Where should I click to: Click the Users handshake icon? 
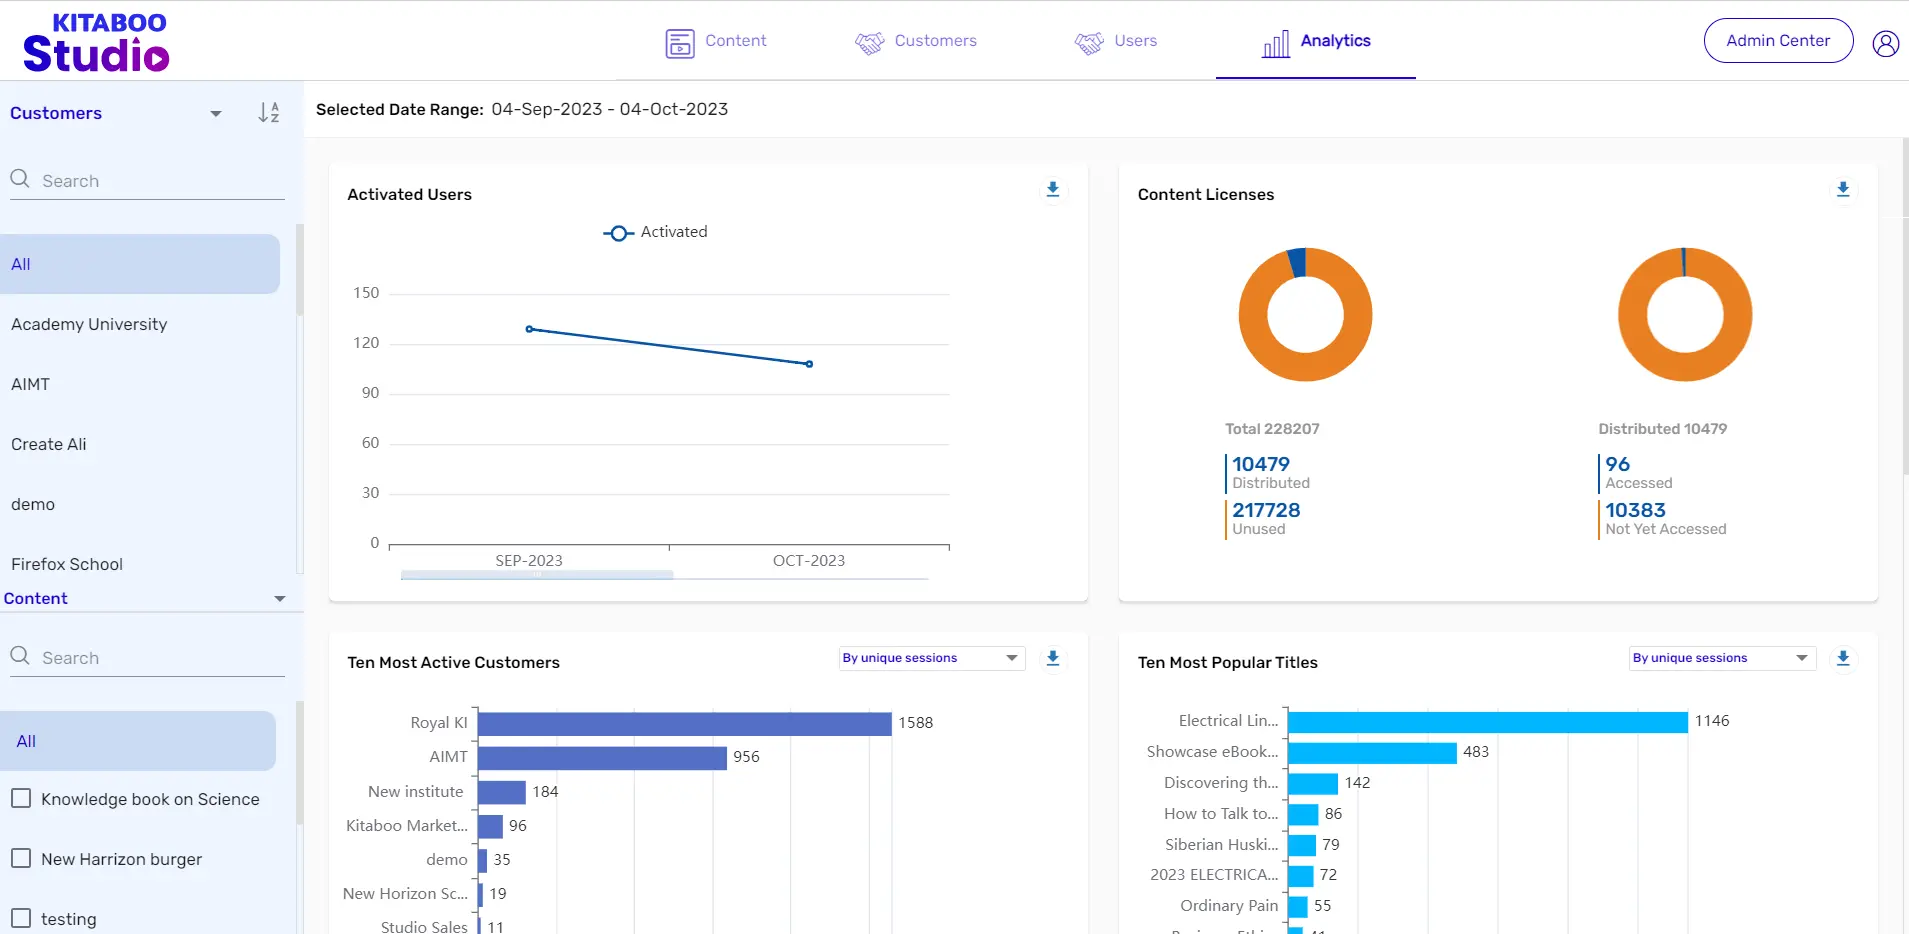(1089, 43)
